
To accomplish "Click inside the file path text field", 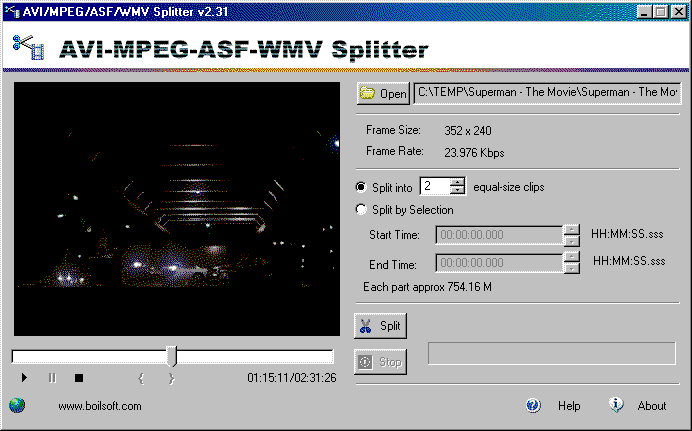I will coord(548,93).
